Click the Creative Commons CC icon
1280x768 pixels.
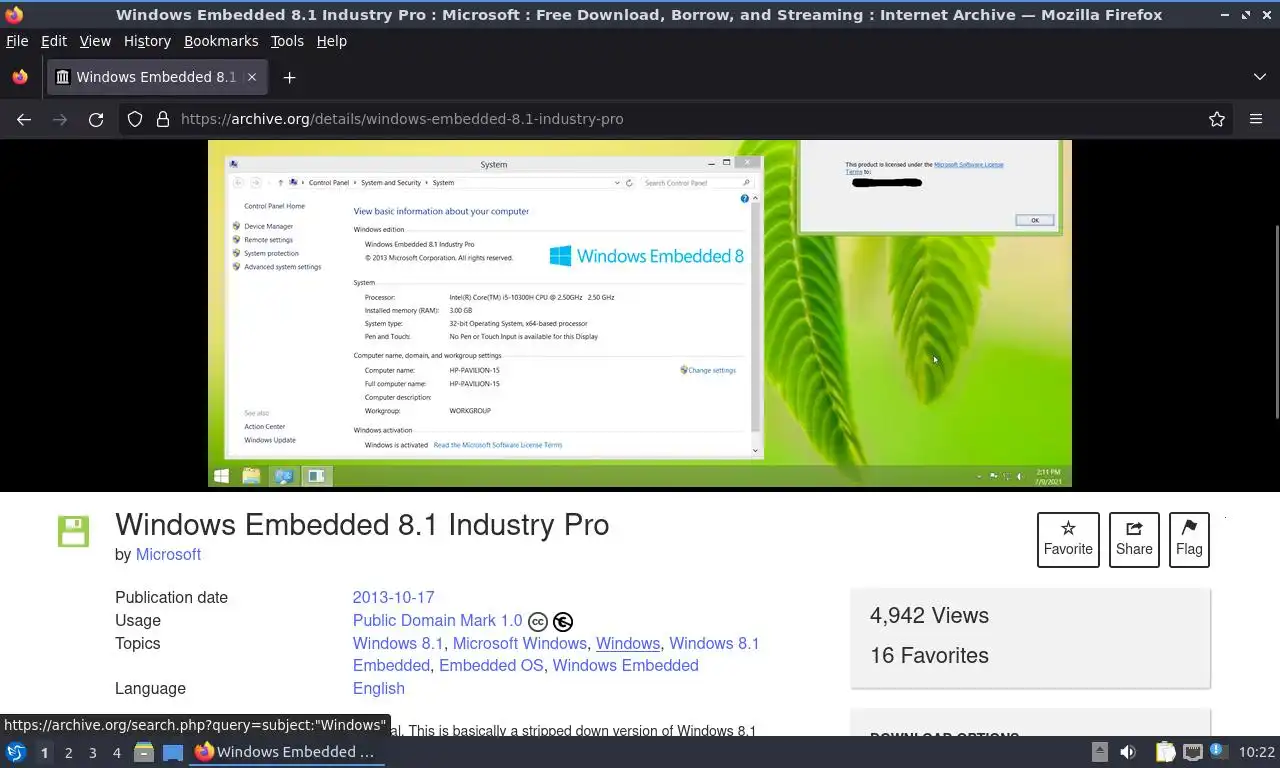(538, 622)
